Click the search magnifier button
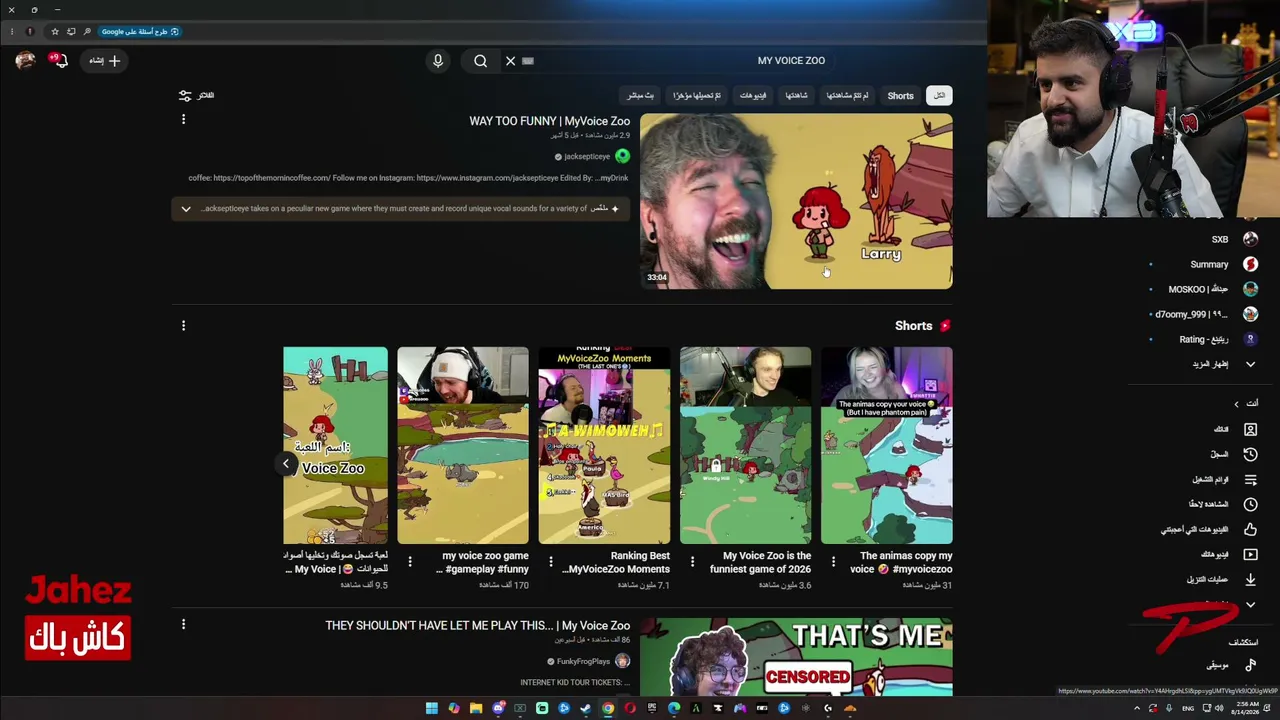 (480, 61)
